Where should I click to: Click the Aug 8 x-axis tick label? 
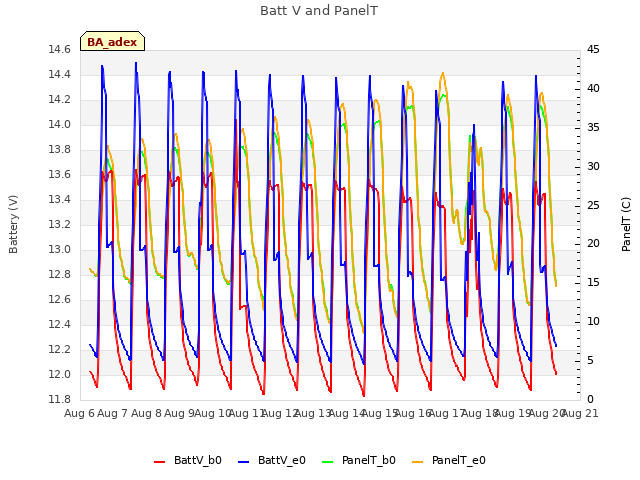[146, 413]
